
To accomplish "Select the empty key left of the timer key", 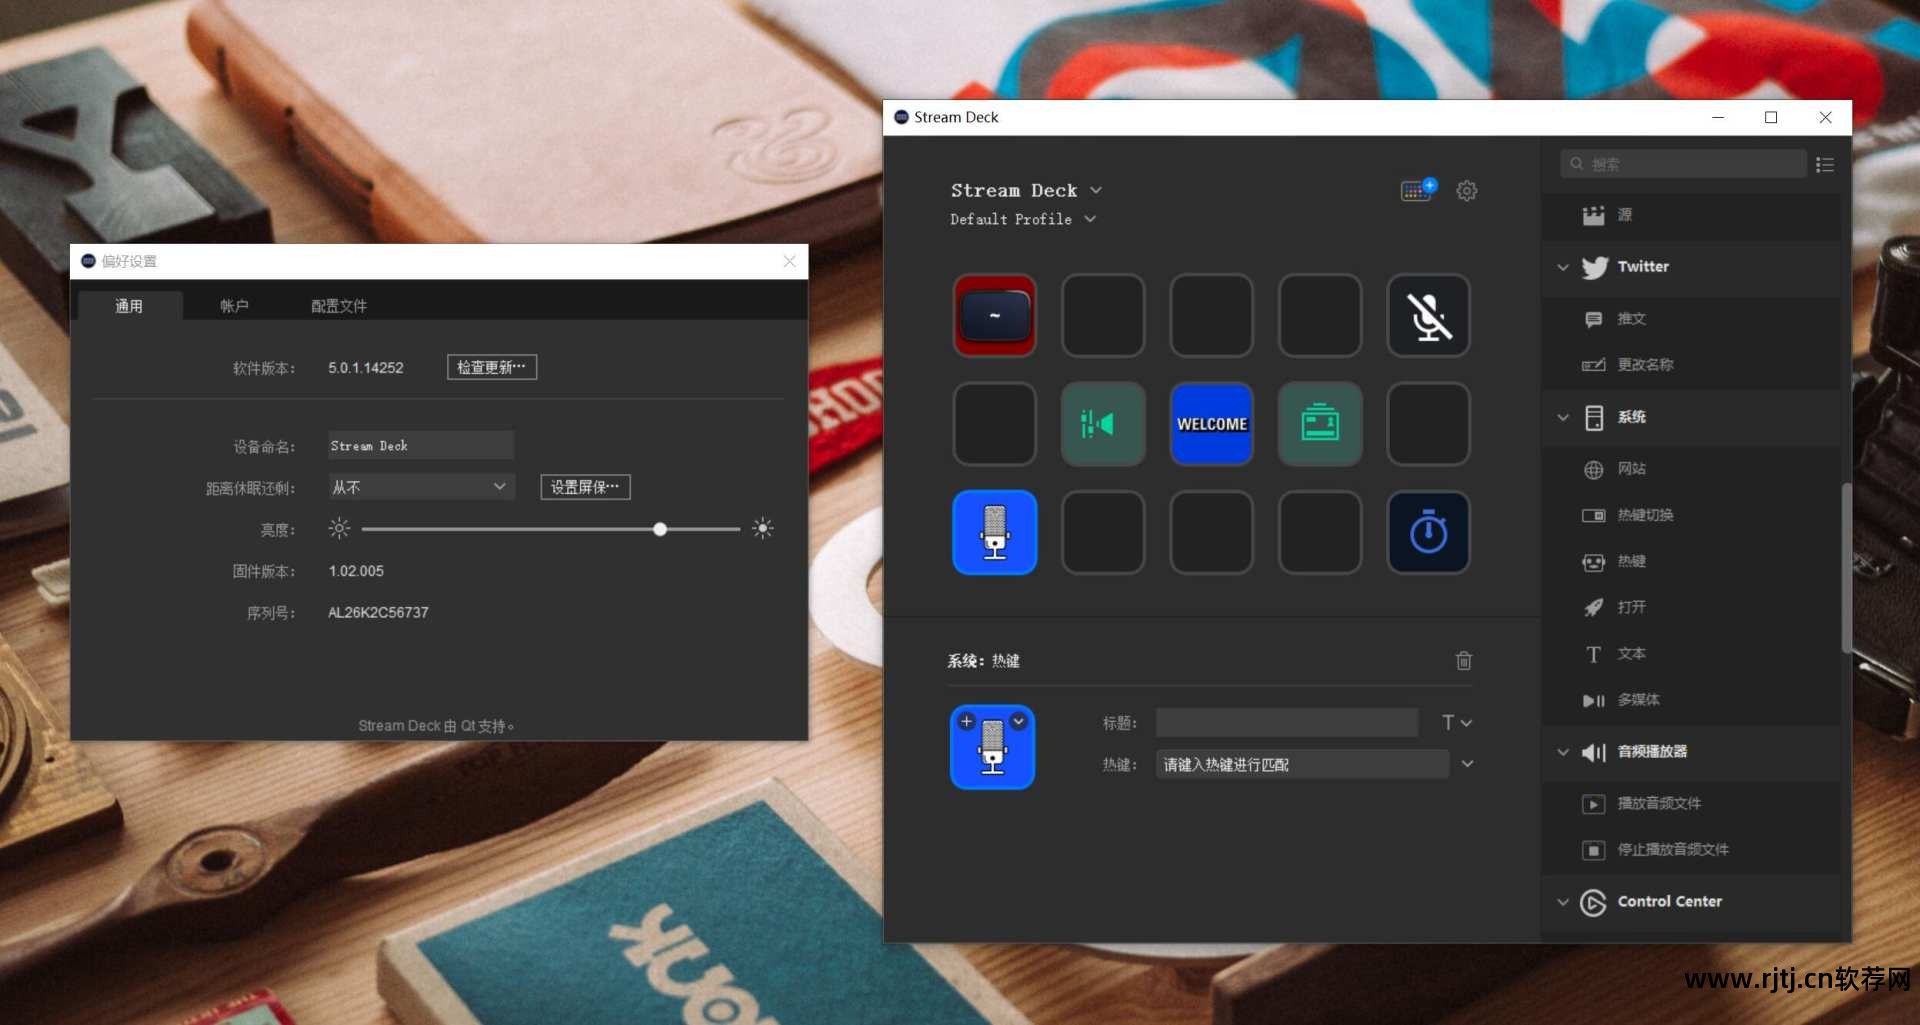I will [1320, 532].
